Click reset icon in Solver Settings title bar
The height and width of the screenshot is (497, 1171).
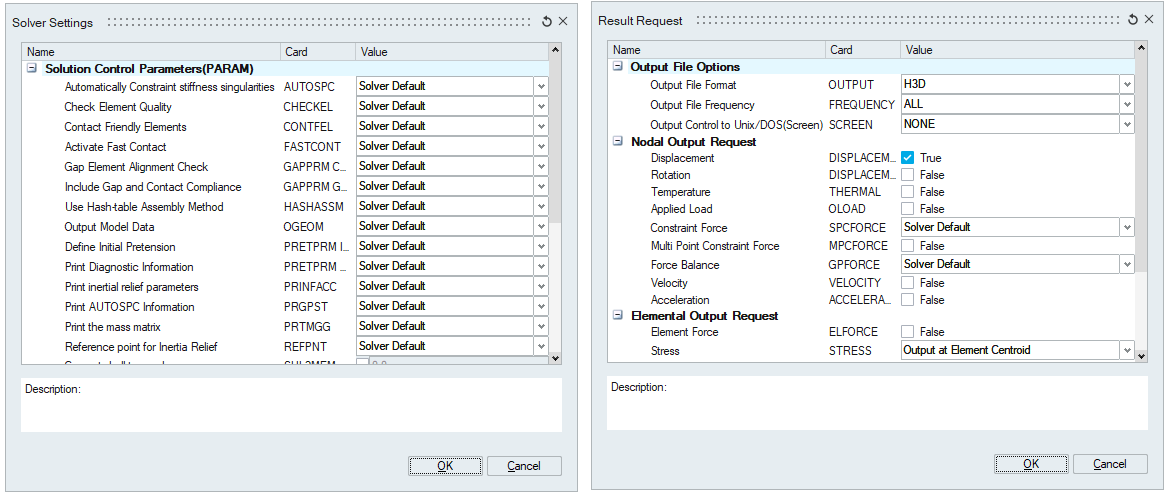click(x=547, y=21)
